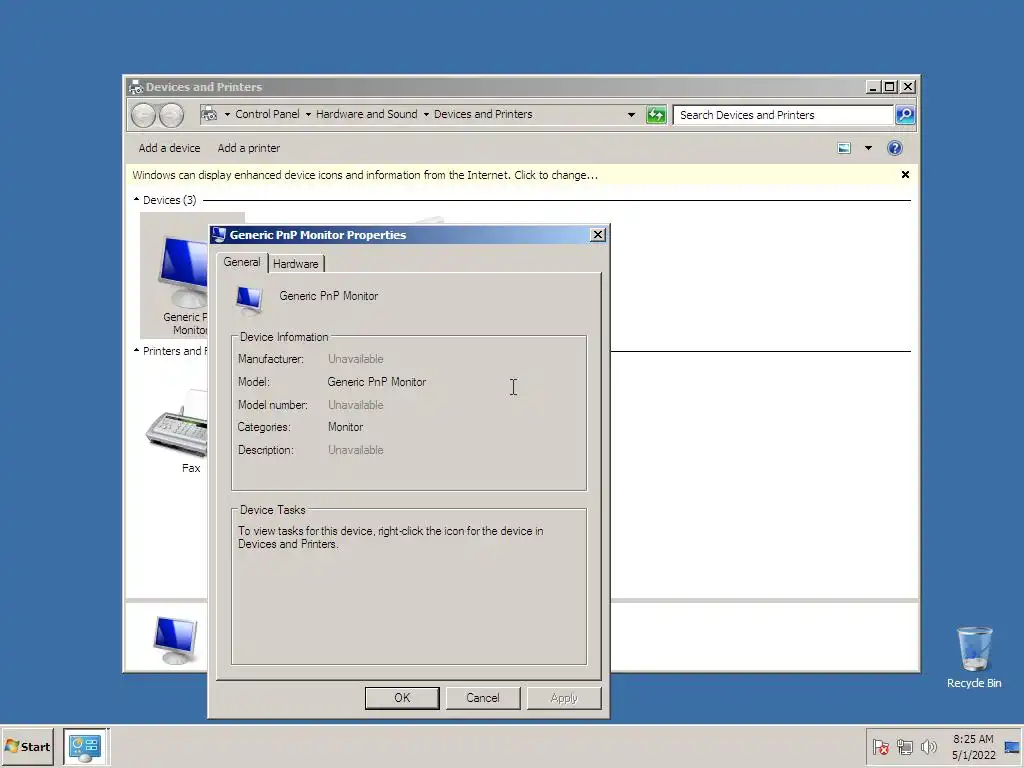Click the Device Tasks instruction text
The width and height of the screenshot is (1024, 768).
[391, 537]
